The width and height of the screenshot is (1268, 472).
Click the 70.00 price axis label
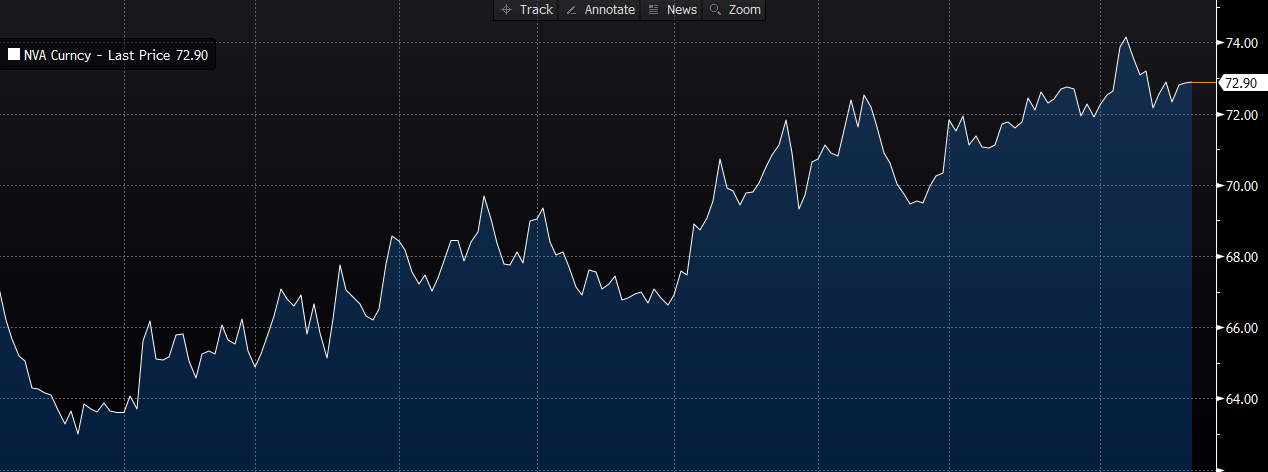[x=1244, y=186]
